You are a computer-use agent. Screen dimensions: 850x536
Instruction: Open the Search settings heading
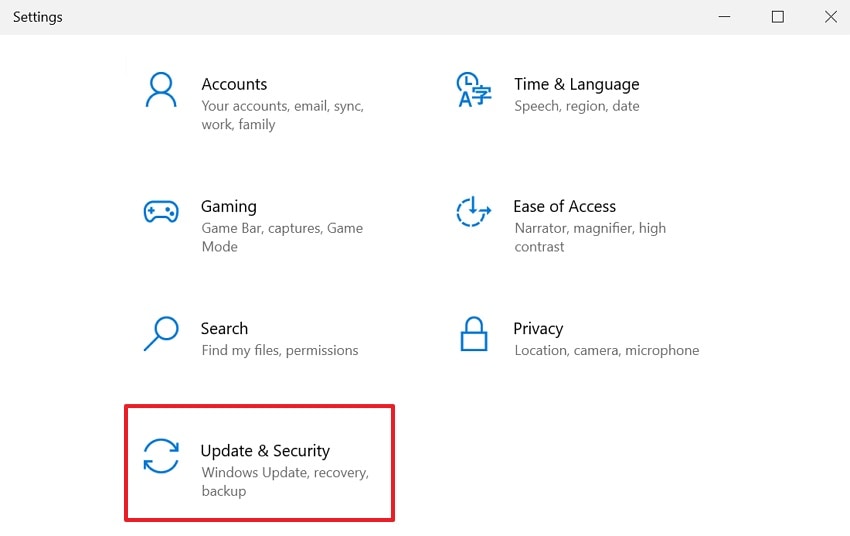pyautogui.click(x=224, y=328)
